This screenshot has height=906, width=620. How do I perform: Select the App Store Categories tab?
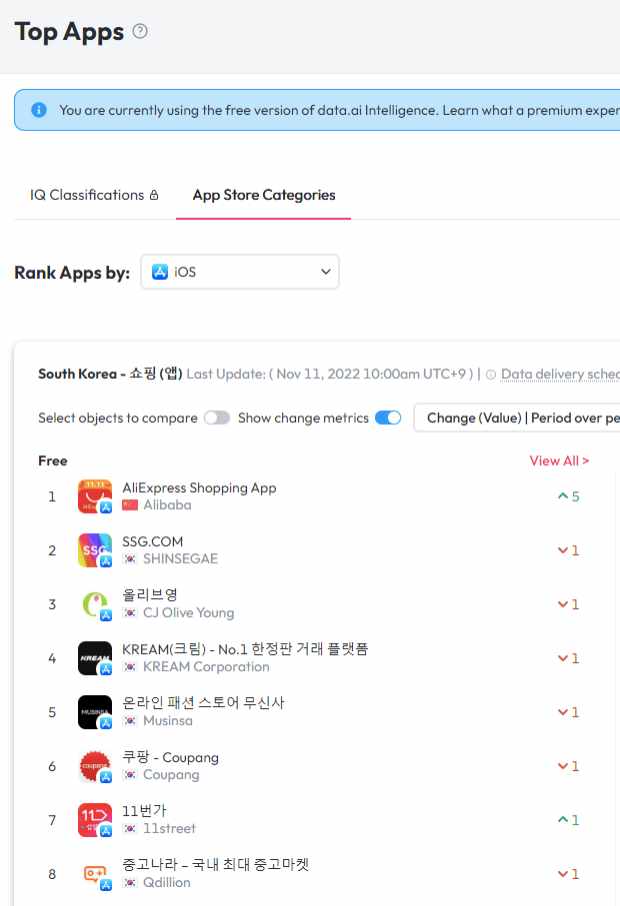264,195
